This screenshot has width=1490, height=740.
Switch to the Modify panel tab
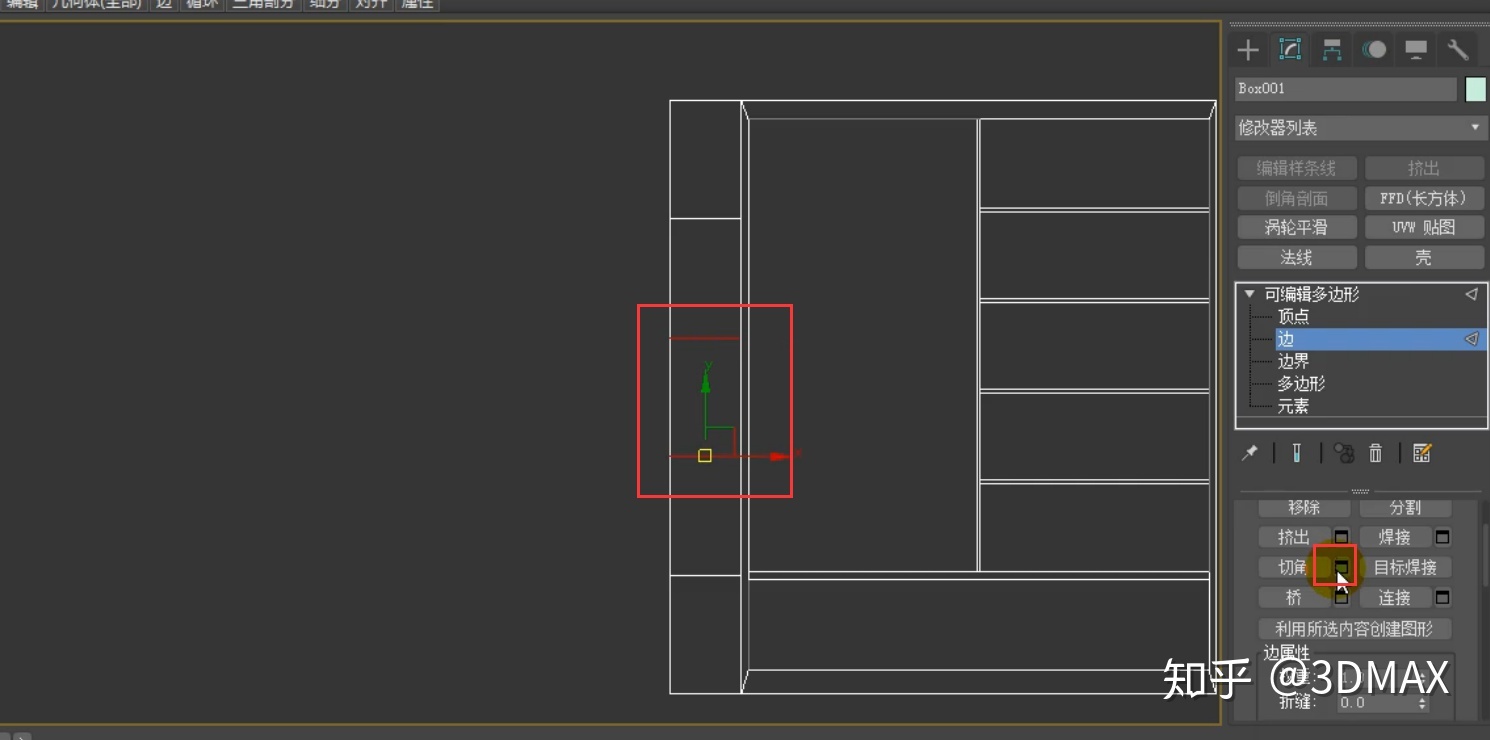[x=1290, y=49]
